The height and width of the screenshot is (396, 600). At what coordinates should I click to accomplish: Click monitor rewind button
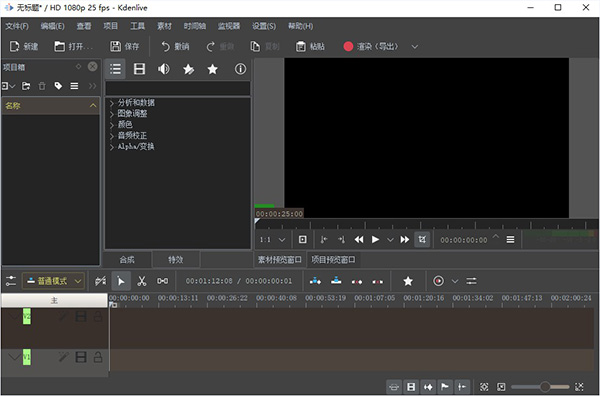(359, 240)
